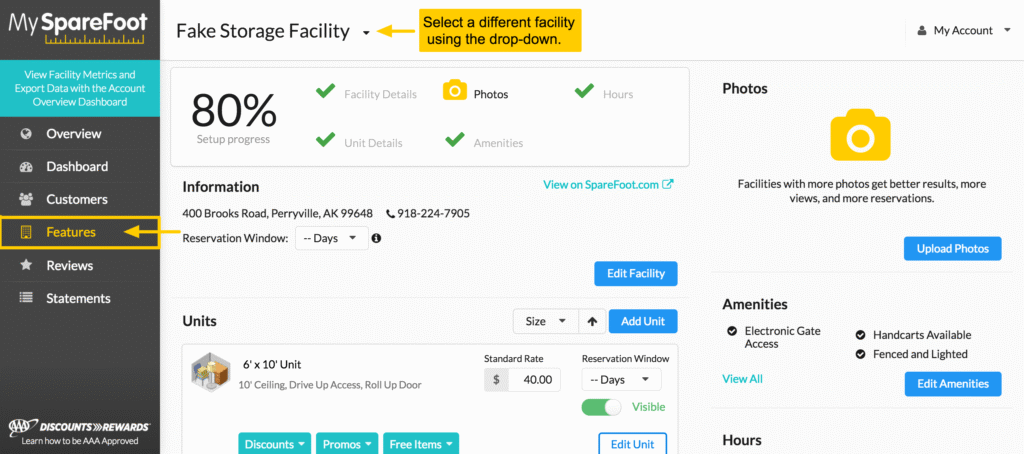The width and height of the screenshot is (1024, 454).
Task: Click the sort direction arrow button
Action: pos(592,321)
